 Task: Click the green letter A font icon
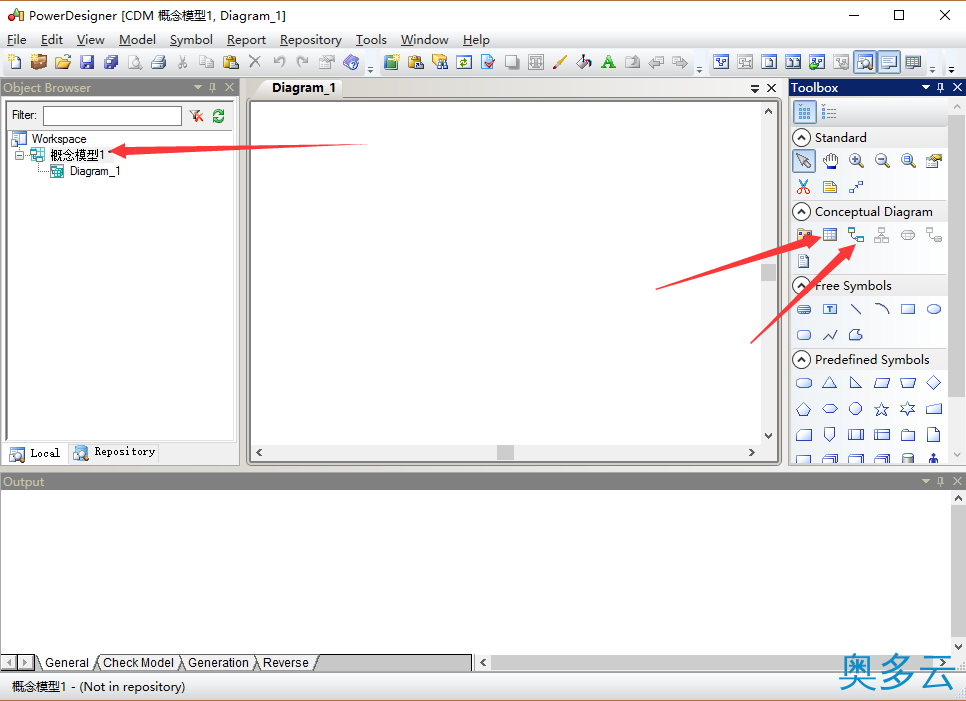click(x=608, y=62)
